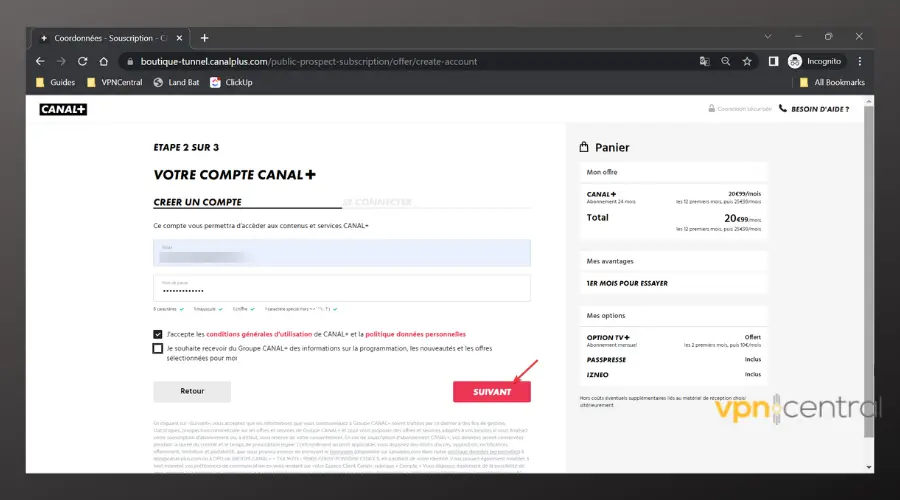This screenshot has width=900, height=500.
Task: Minimize the browser window
Action: [x=798, y=36]
